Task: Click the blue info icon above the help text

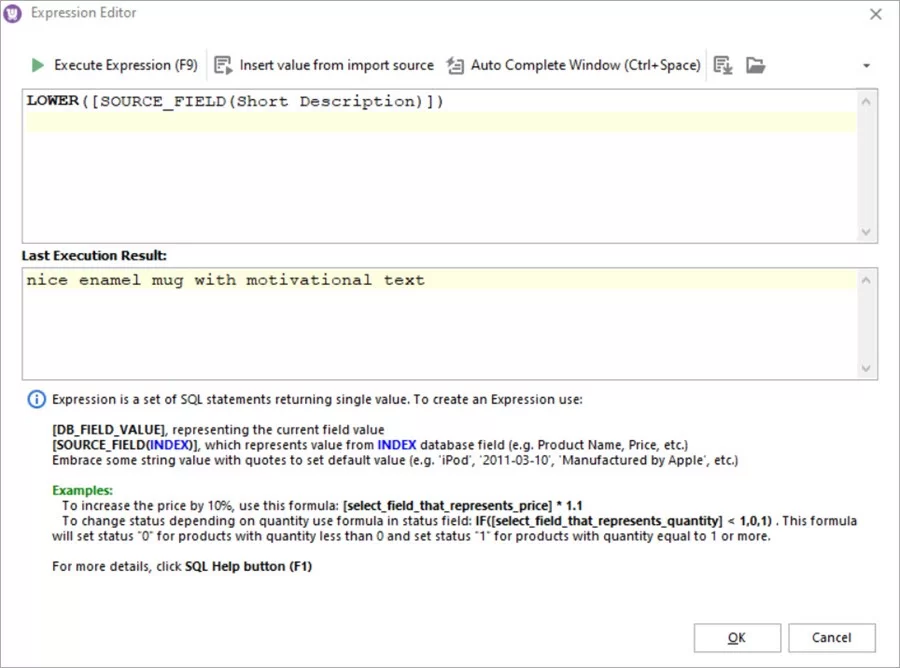Action: click(36, 399)
